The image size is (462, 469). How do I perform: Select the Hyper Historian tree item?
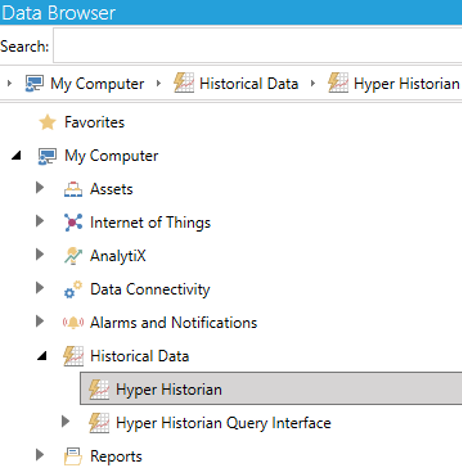pyautogui.click(x=271, y=389)
